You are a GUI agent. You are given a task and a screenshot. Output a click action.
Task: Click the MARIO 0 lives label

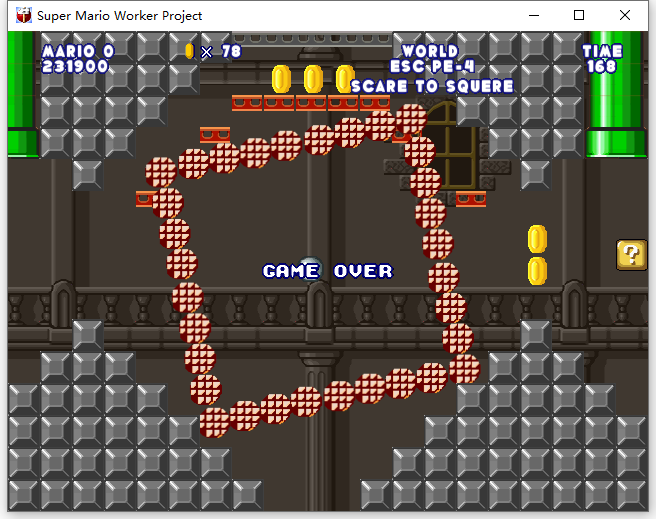[78, 51]
